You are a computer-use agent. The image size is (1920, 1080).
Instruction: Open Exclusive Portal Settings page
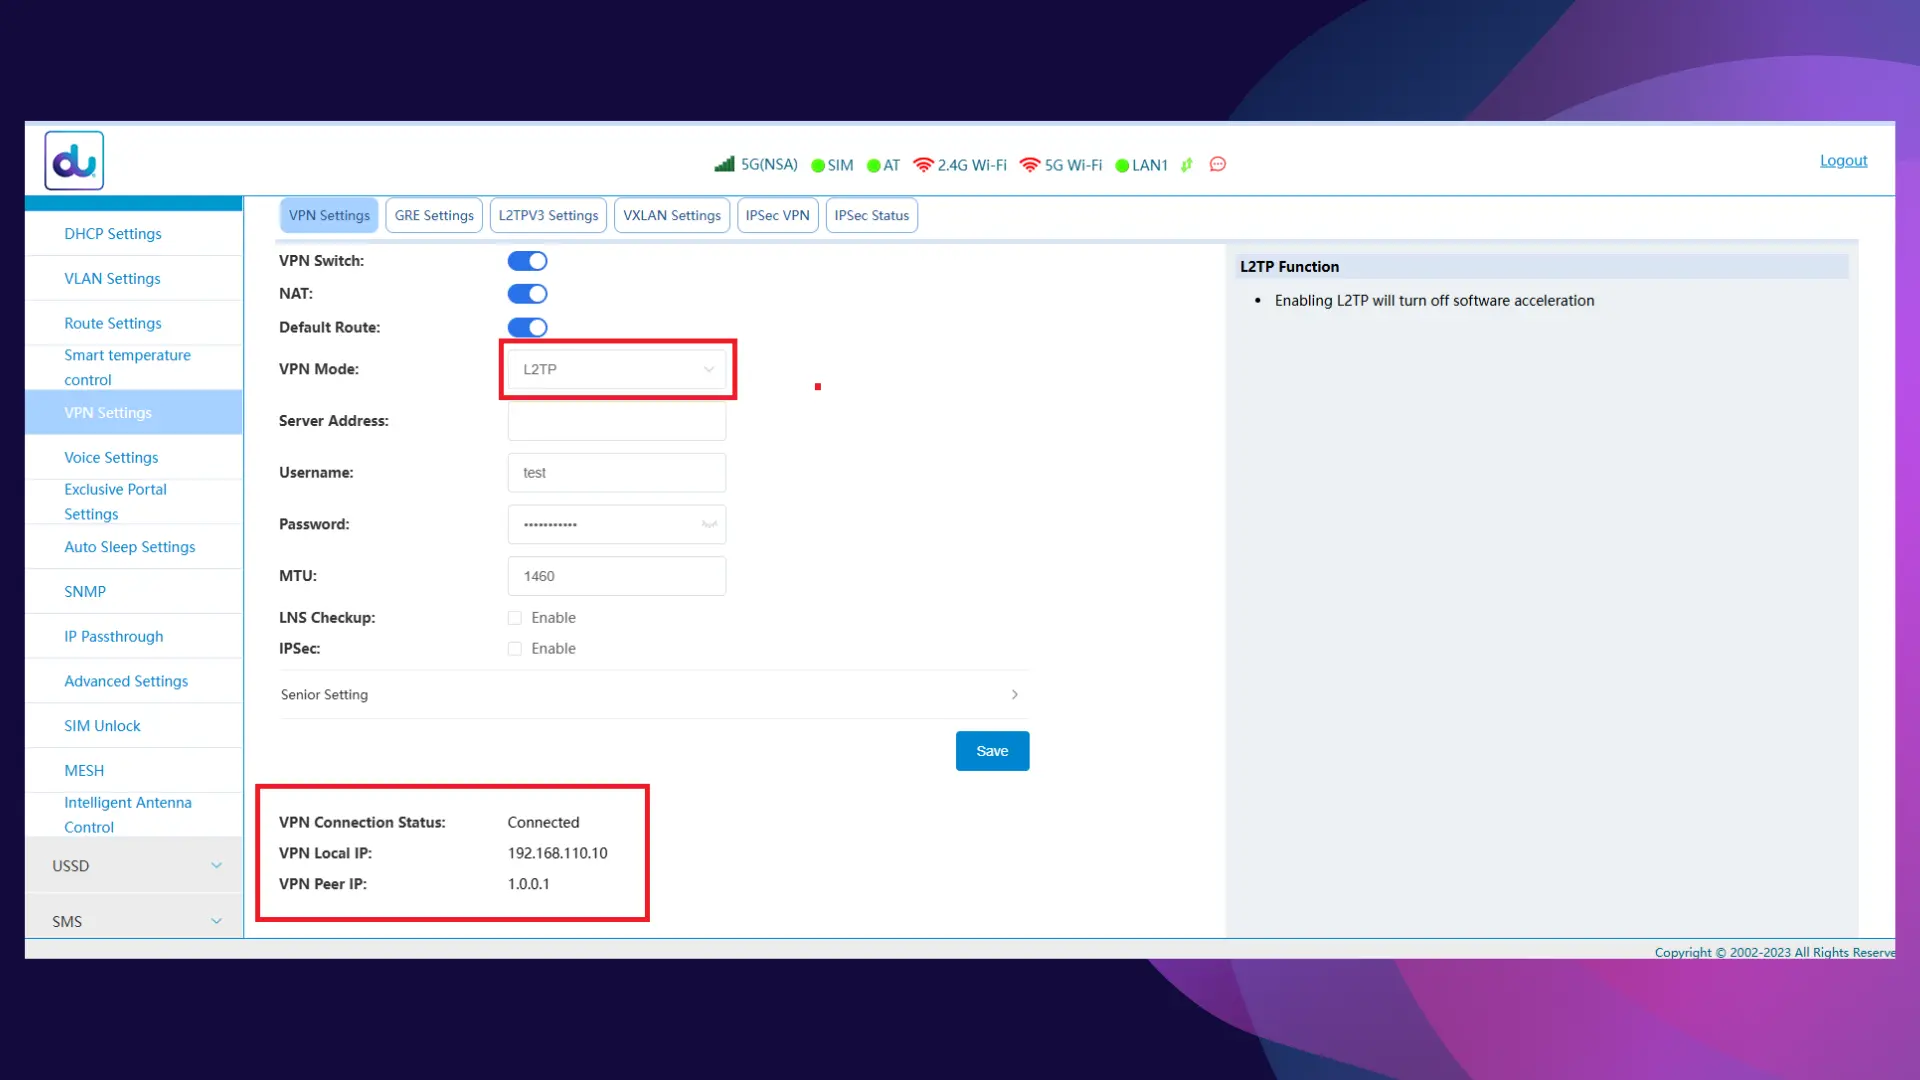(x=134, y=501)
